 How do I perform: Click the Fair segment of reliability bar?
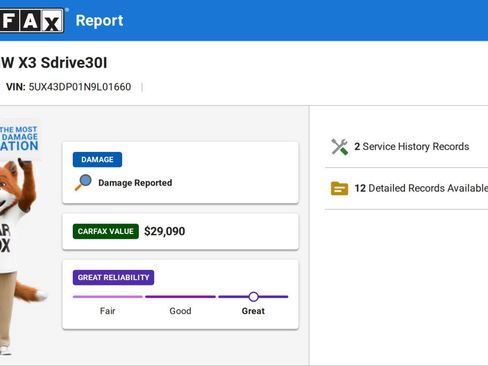coord(108,296)
